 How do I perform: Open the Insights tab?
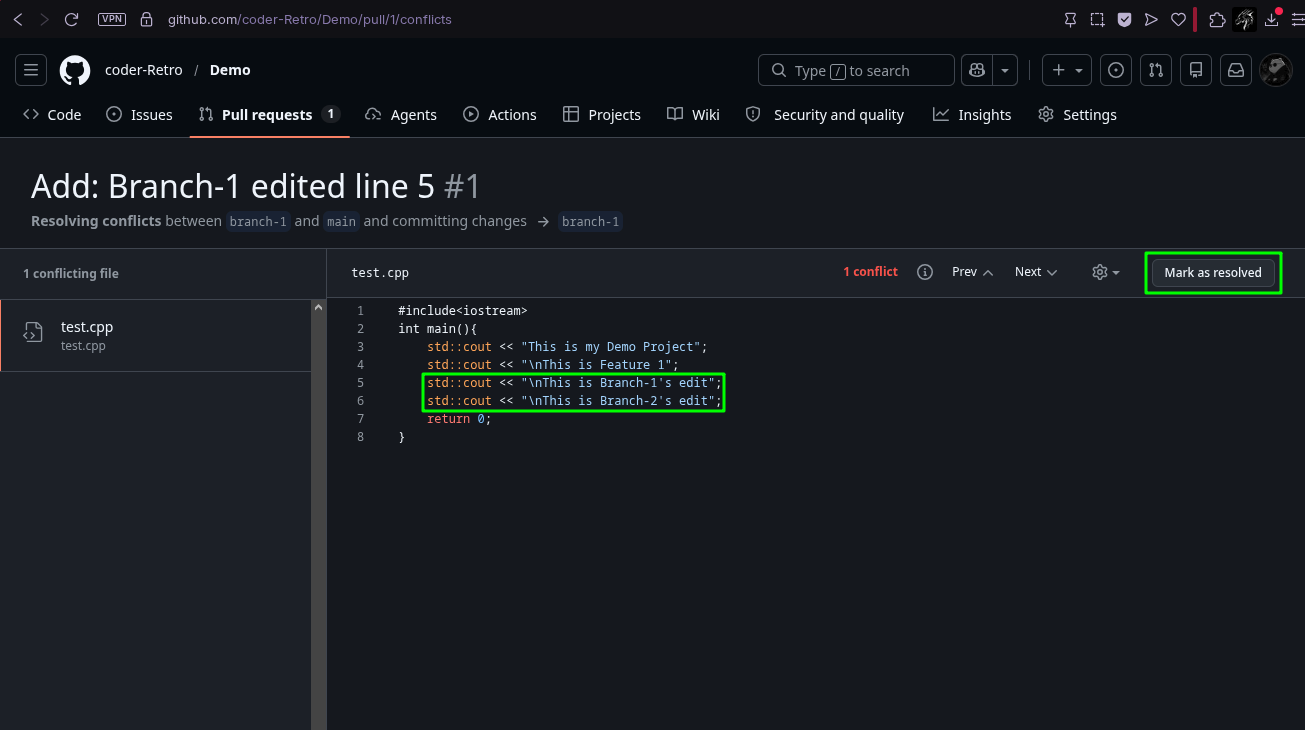[972, 115]
